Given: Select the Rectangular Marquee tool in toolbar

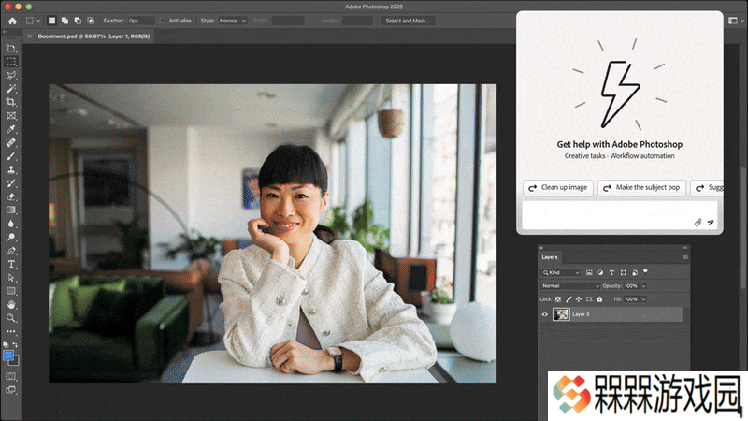Looking at the screenshot, I should coord(11,62).
